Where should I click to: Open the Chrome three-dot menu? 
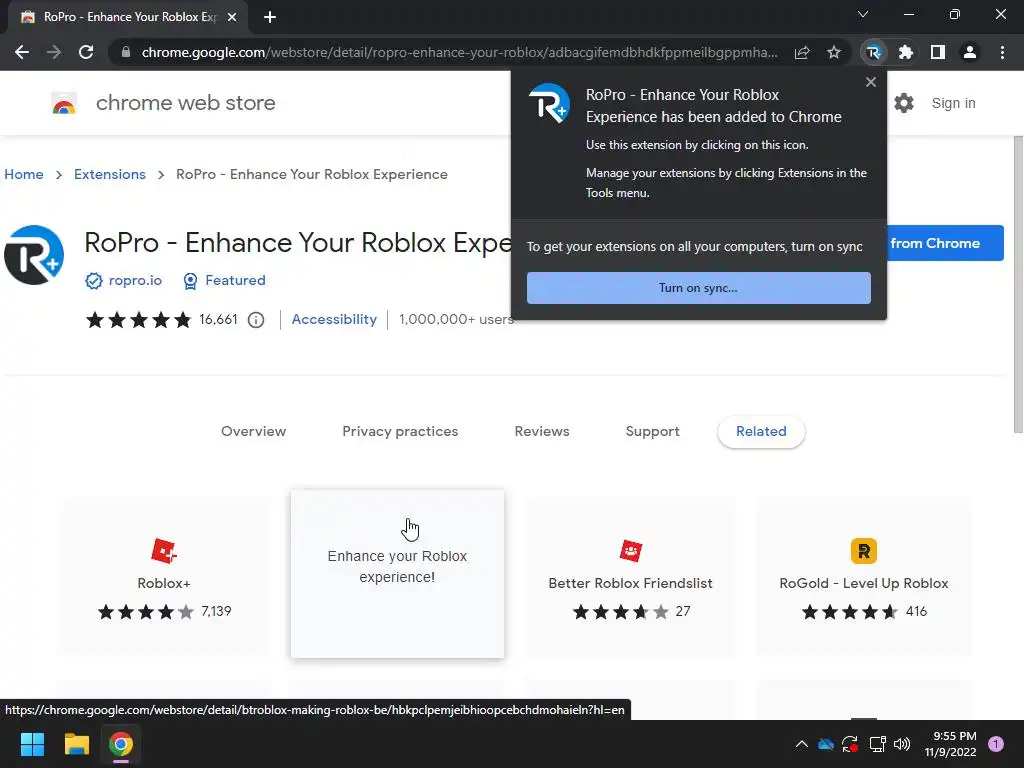pyautogui.click(x=1002, y=52)
